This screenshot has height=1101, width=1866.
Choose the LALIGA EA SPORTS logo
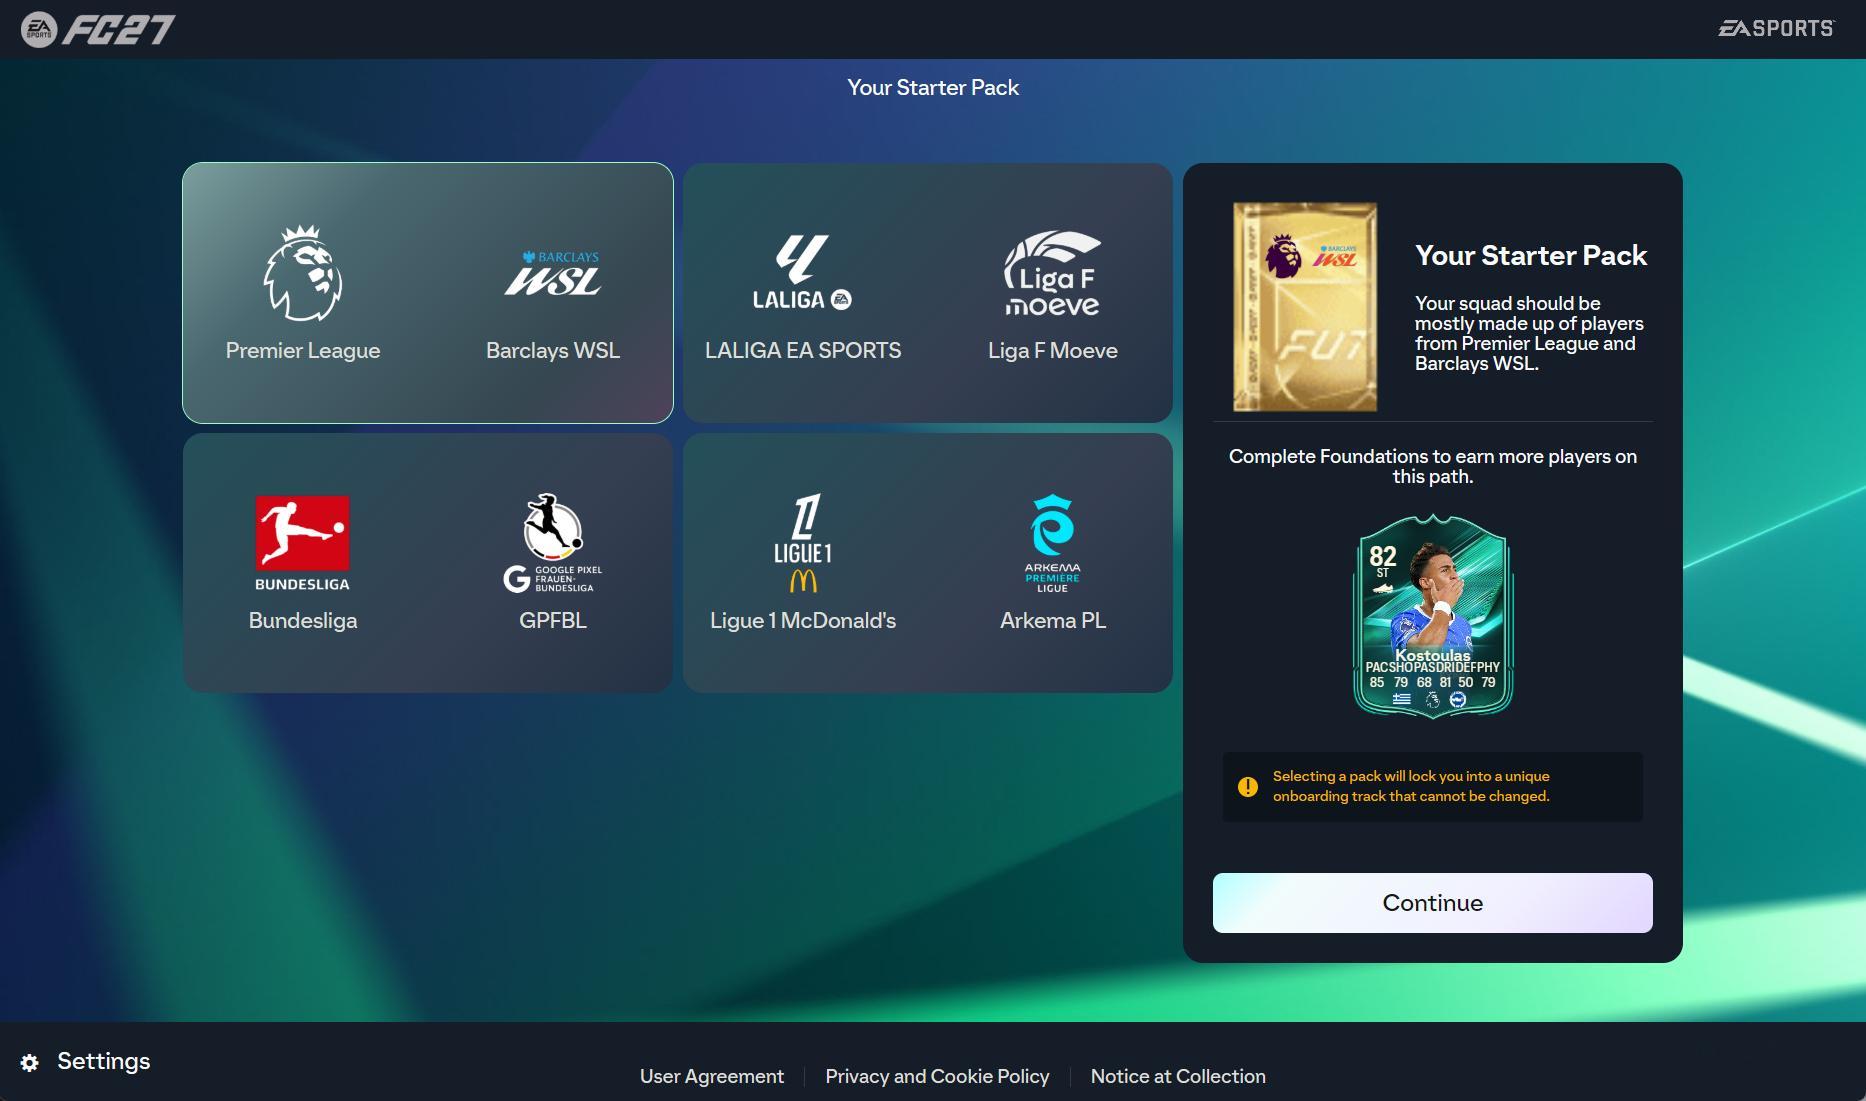[803, 273]
